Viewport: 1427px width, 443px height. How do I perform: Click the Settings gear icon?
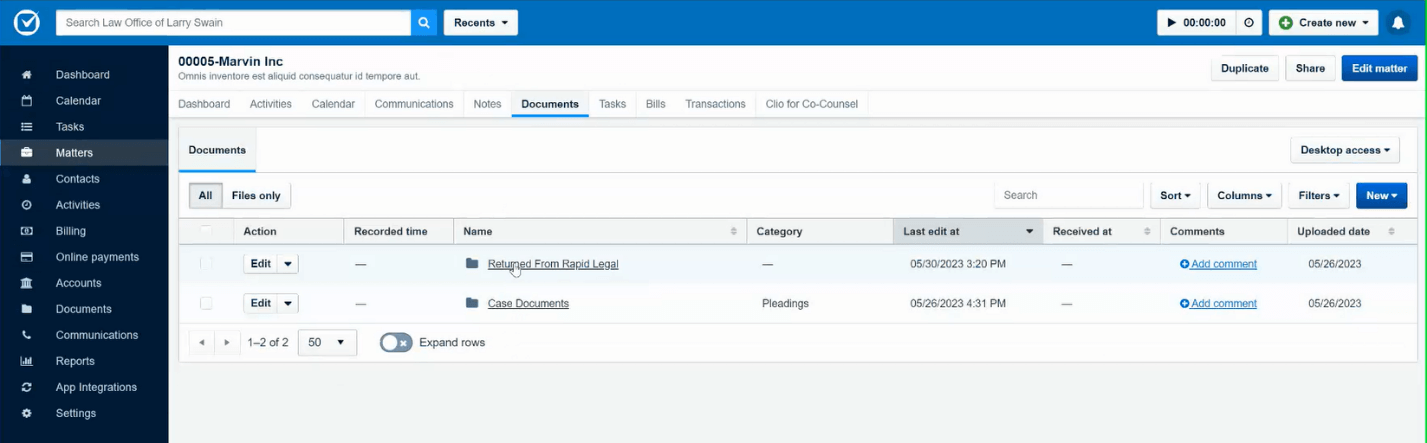(27, 413)
